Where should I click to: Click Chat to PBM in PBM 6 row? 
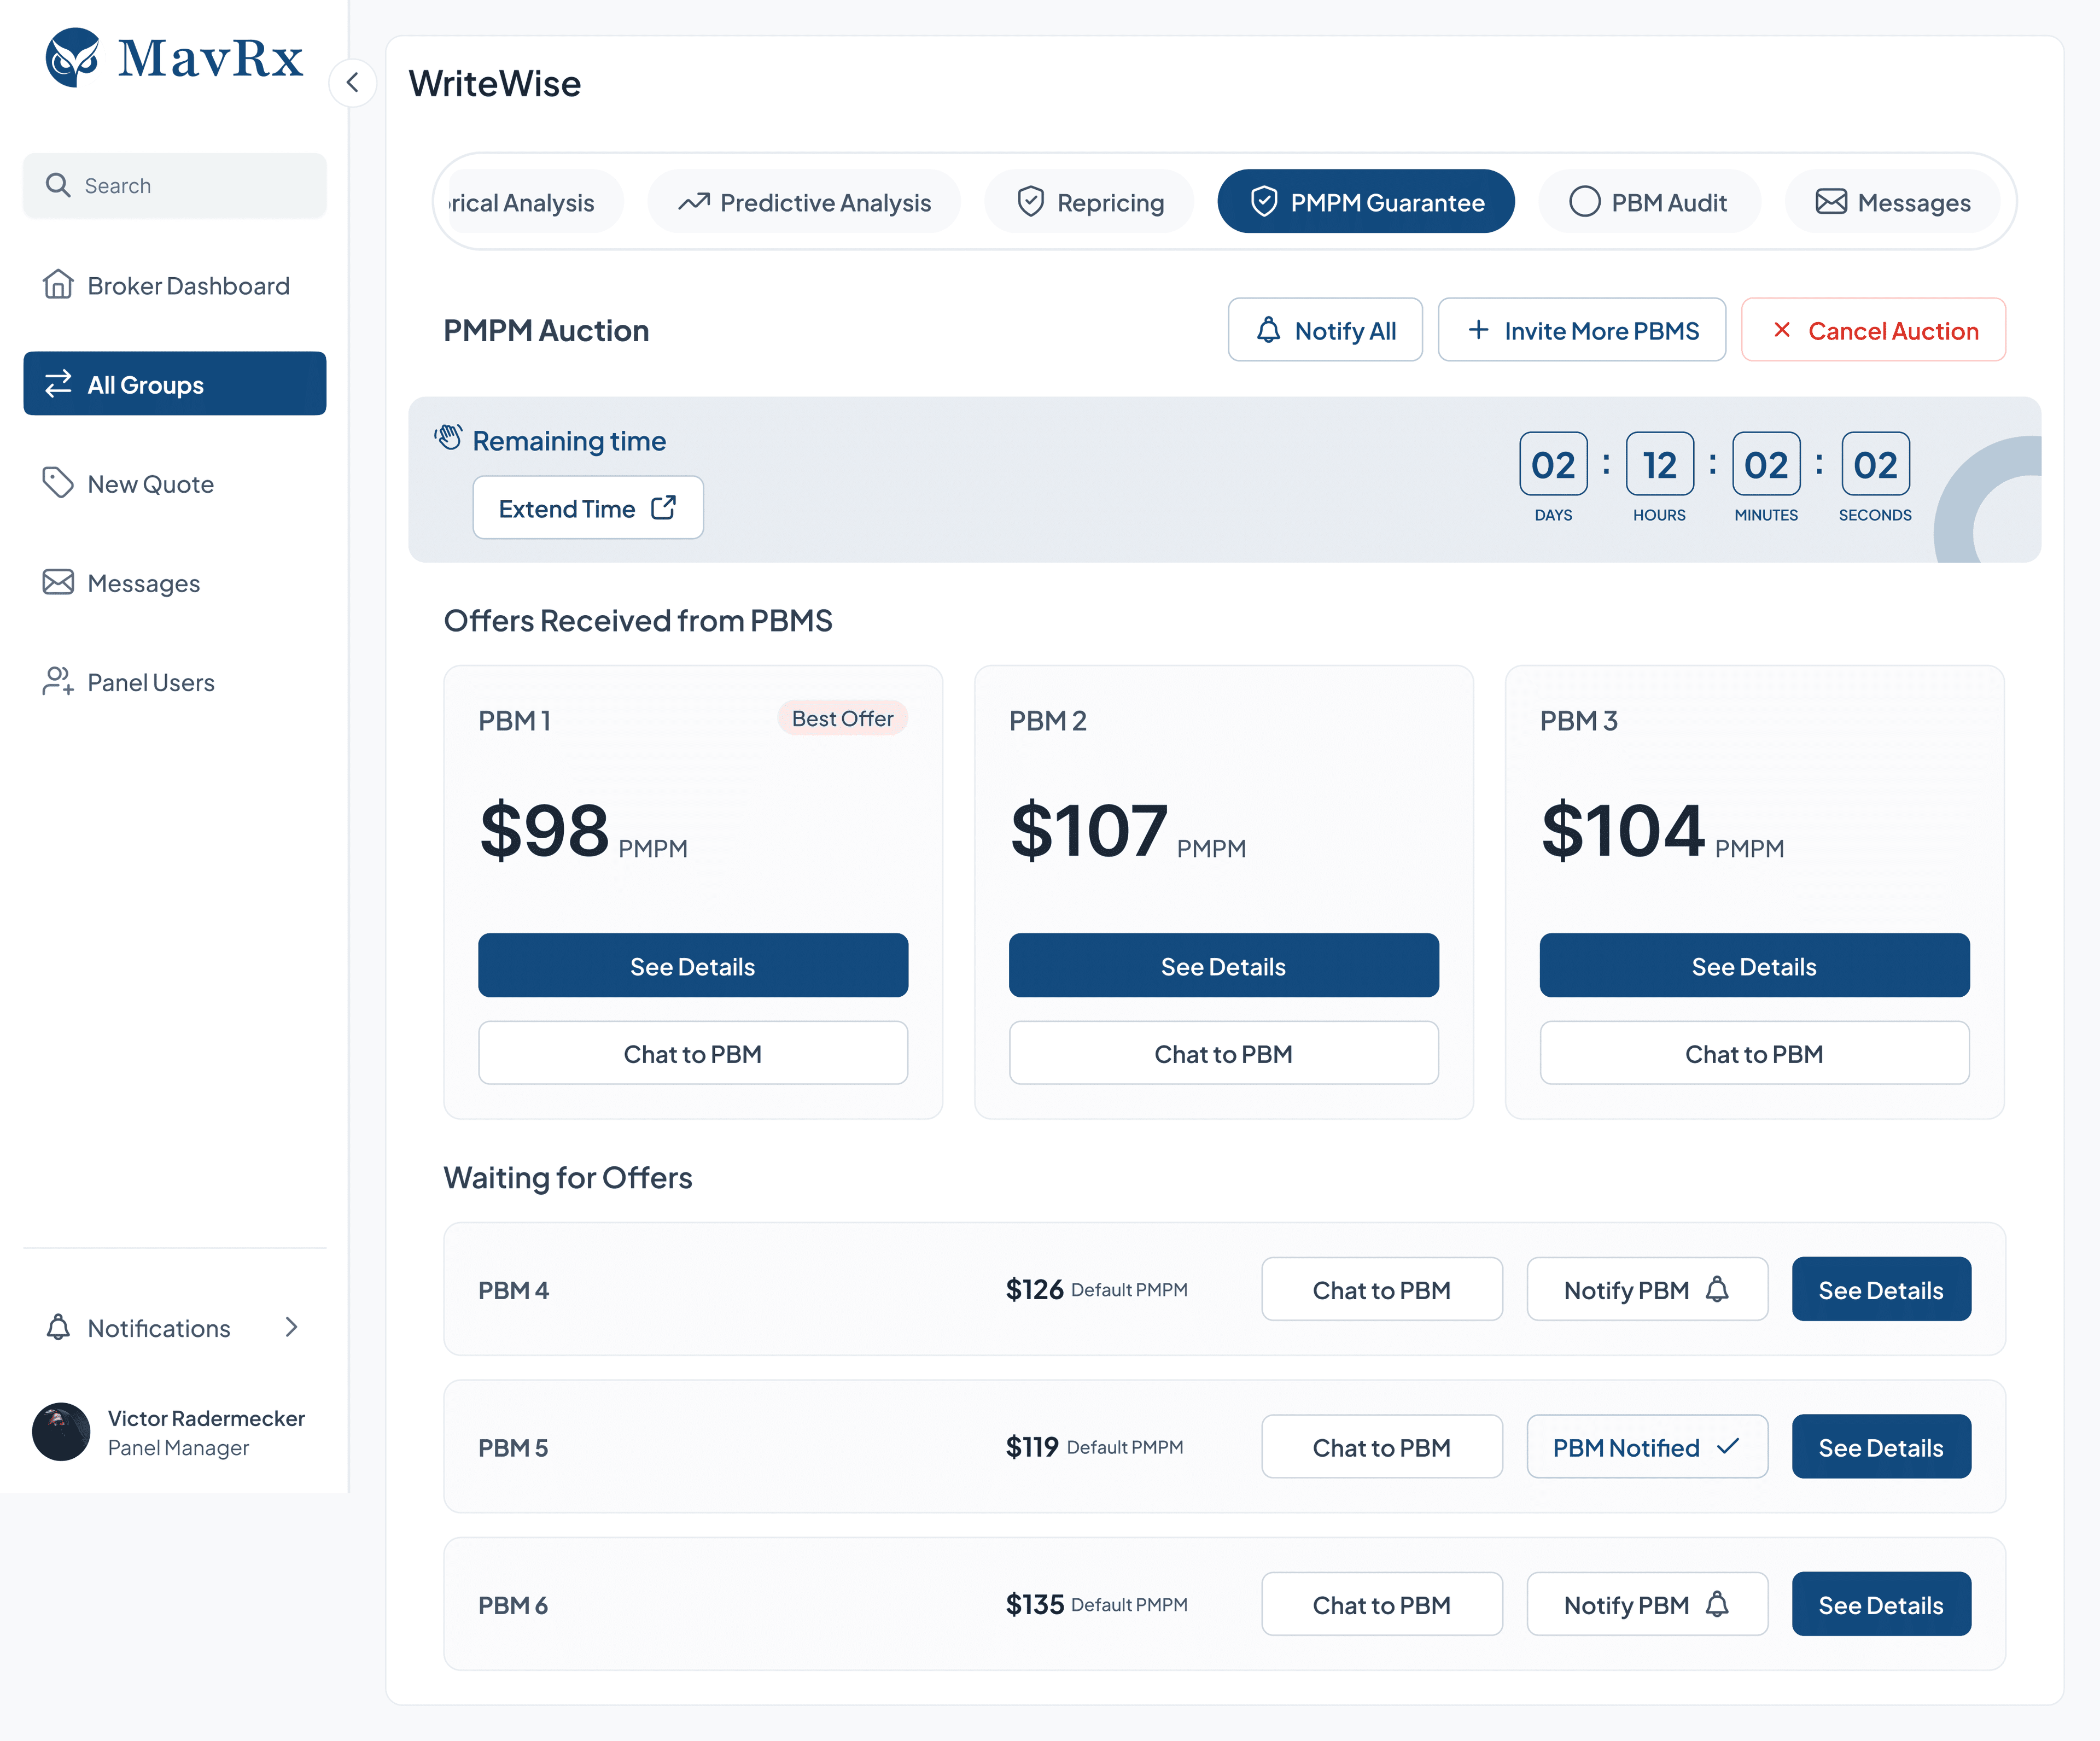[x=1382, y=1604]
